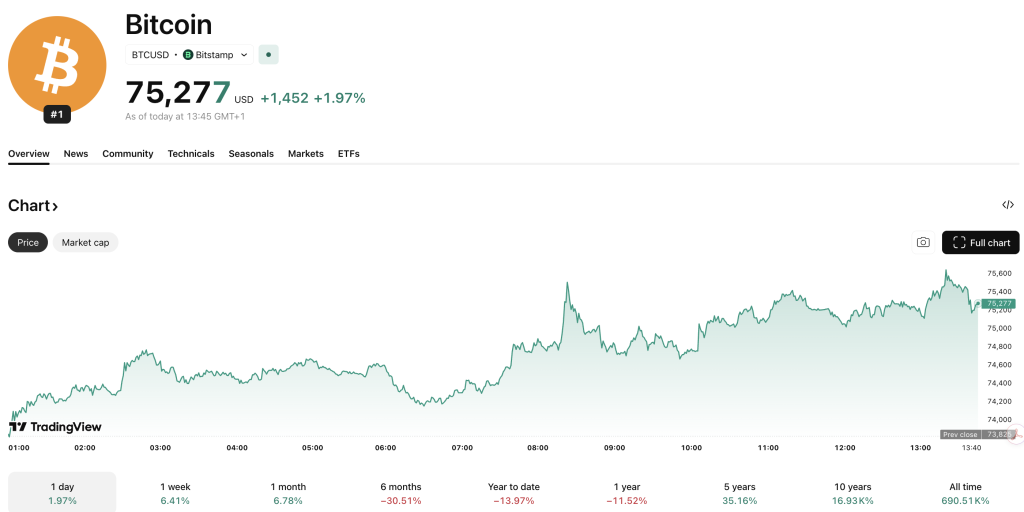1024x512 pixels.
Task: Select the All time range
Action: point(965,493)
